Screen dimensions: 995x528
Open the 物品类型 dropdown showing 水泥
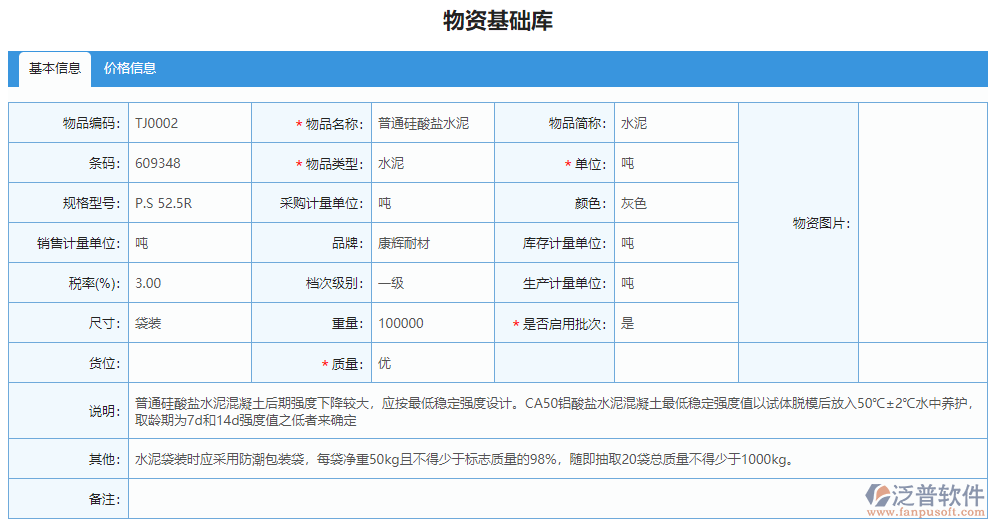click(432, 163)
